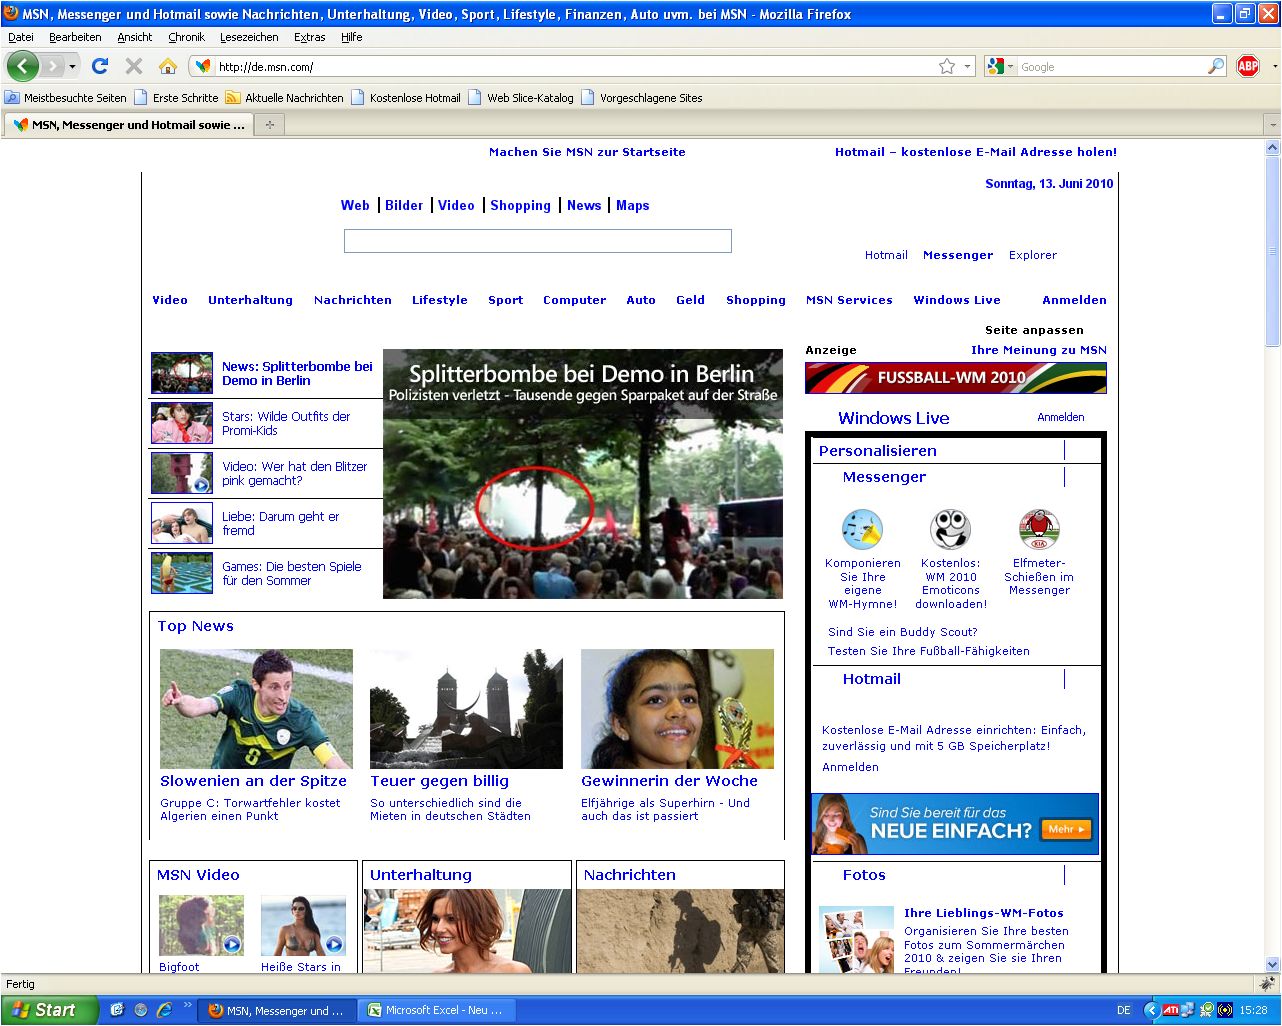Click Mehr button in Neue Einfach banner
The height and width of the screenshot is (1026, 1282).
pyautogui.click(x=1066, y=829)
